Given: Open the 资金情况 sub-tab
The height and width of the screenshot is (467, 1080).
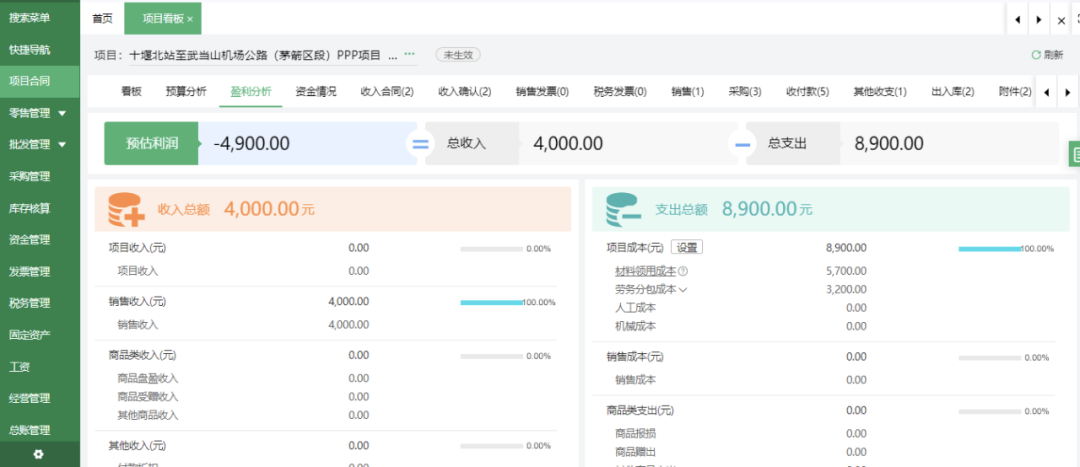Looking at the screenshot, I should 316,92.
